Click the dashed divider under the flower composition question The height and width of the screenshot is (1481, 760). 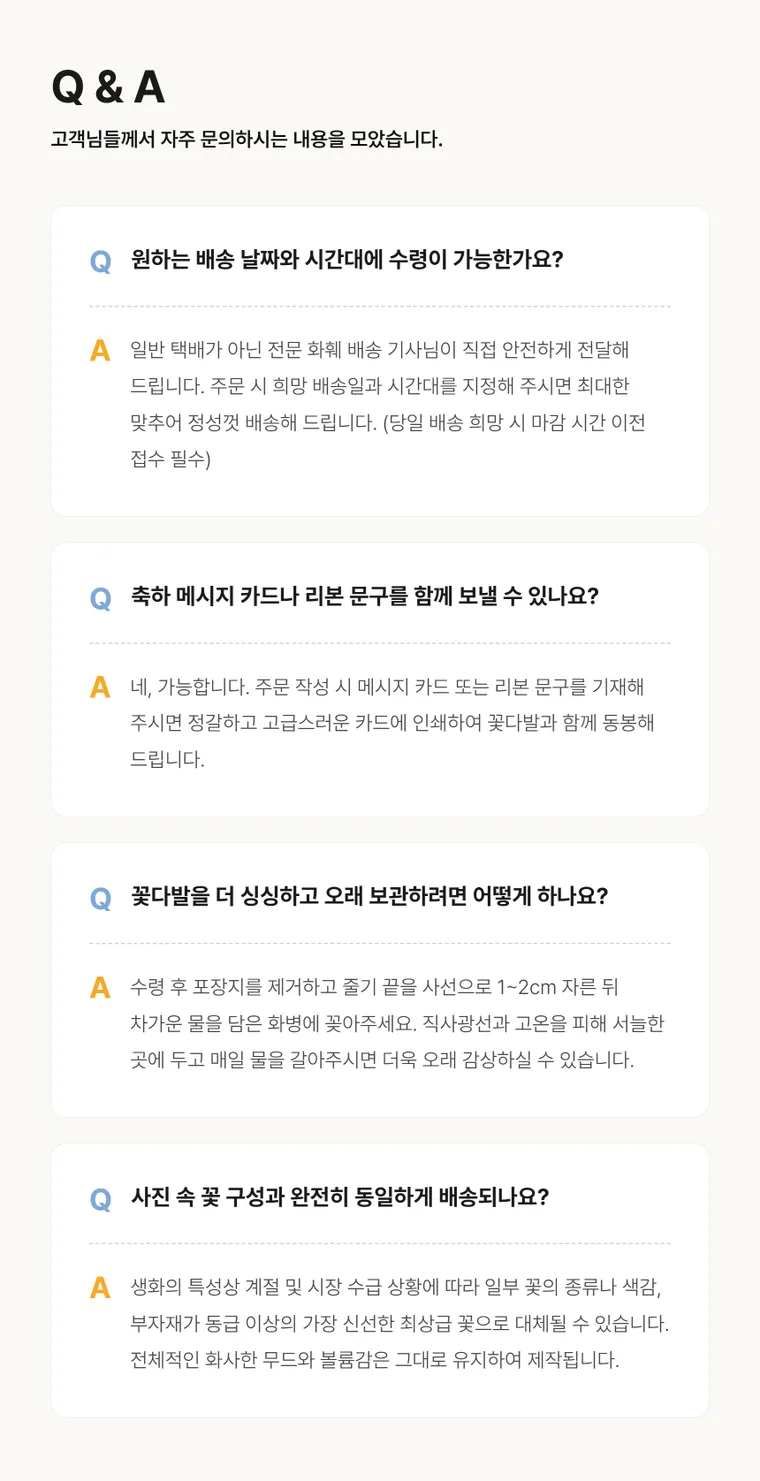(x=380, y=1243)
